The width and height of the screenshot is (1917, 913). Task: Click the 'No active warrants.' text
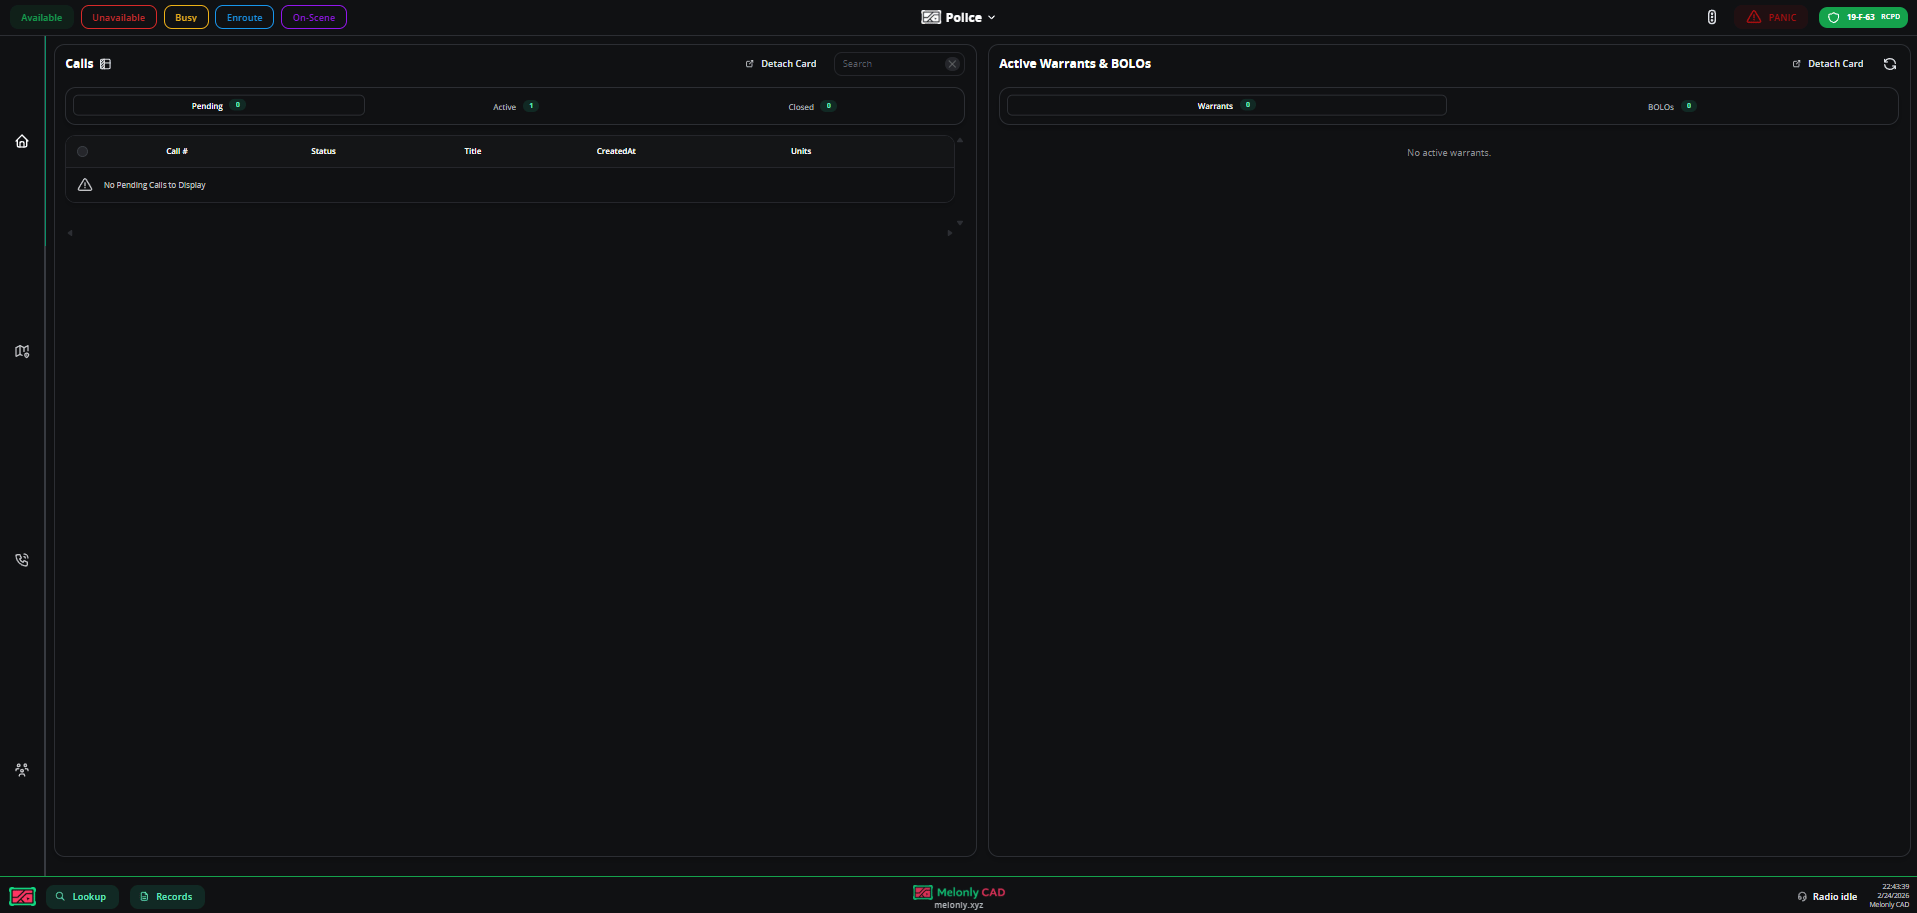(1449, 153)
